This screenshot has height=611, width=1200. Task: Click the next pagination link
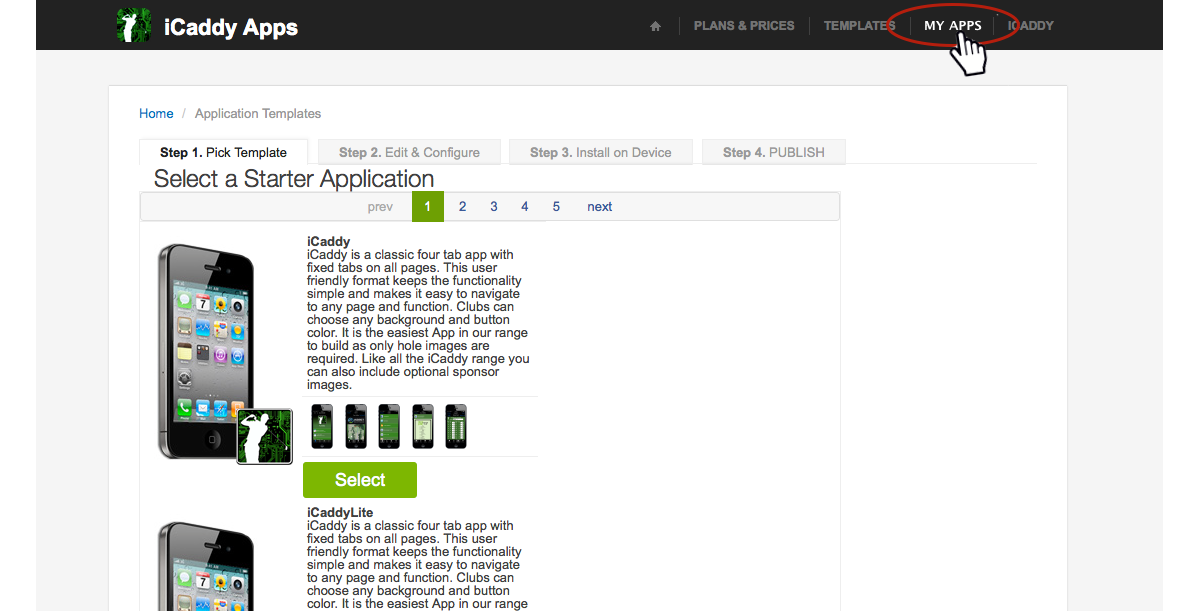click(600, 207)
